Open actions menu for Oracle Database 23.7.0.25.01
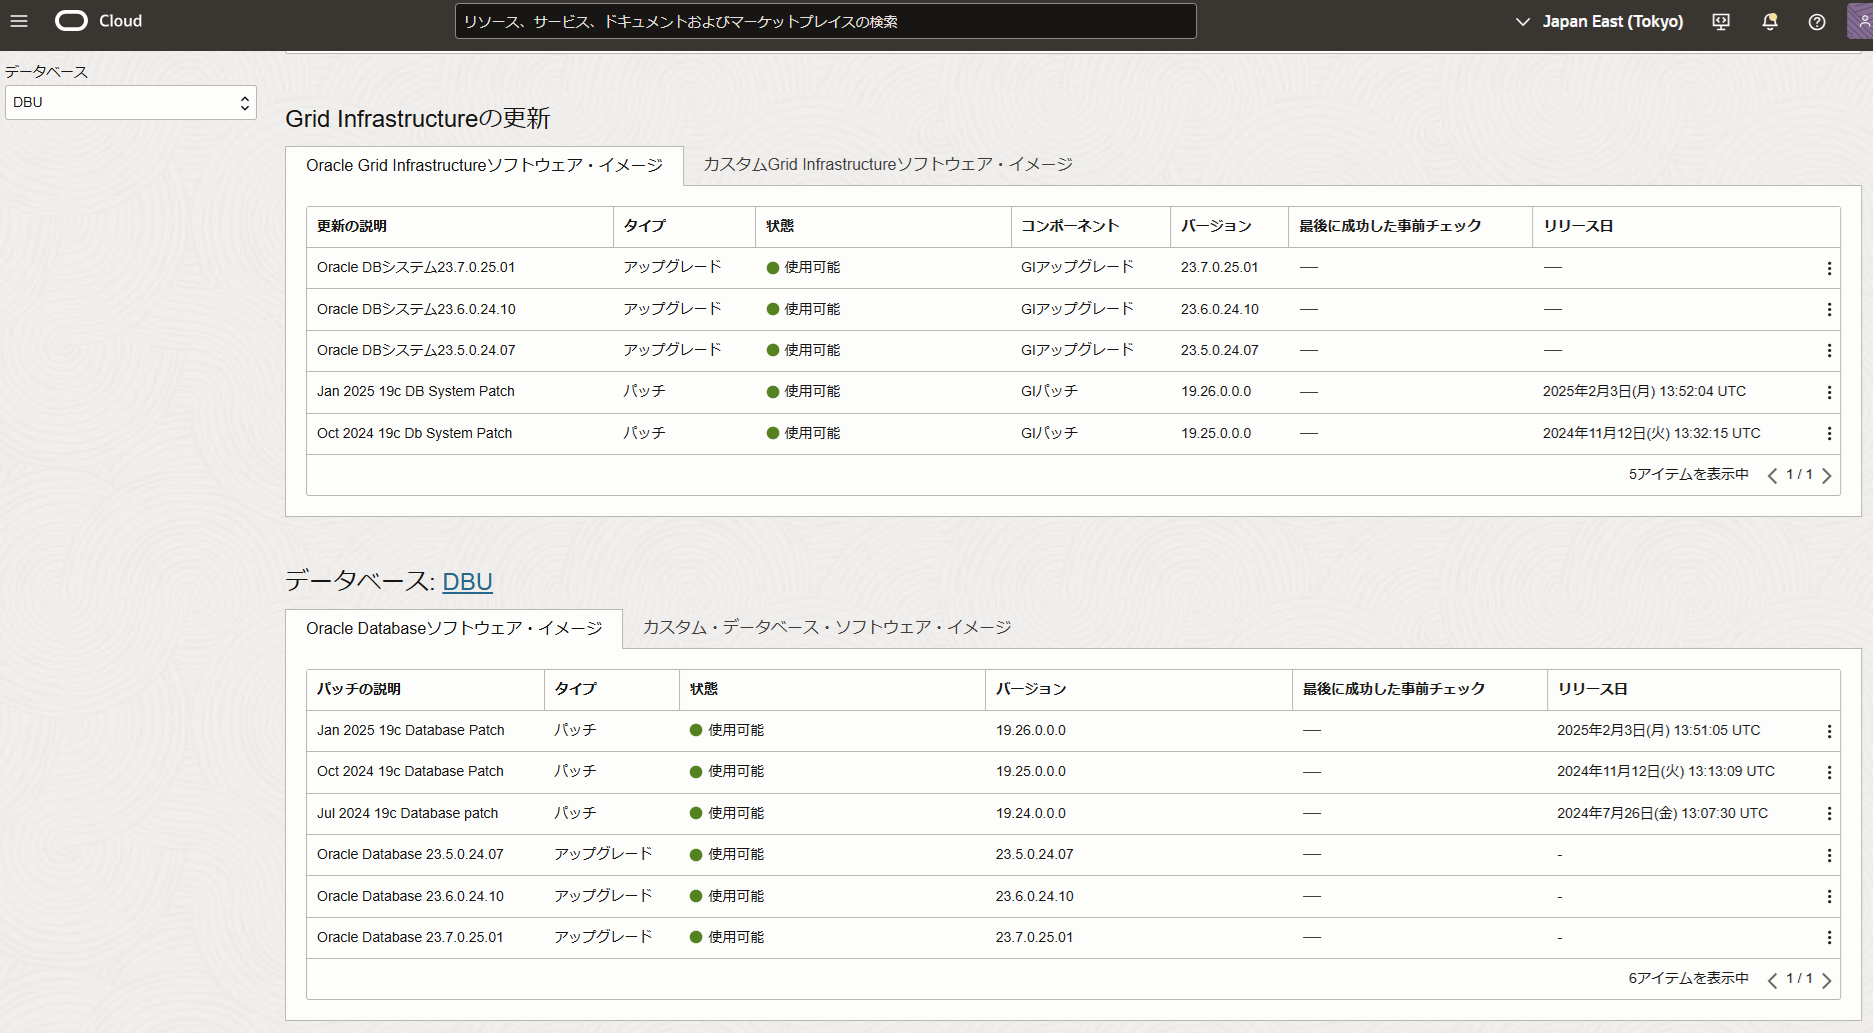 (x=1829, y=938)
